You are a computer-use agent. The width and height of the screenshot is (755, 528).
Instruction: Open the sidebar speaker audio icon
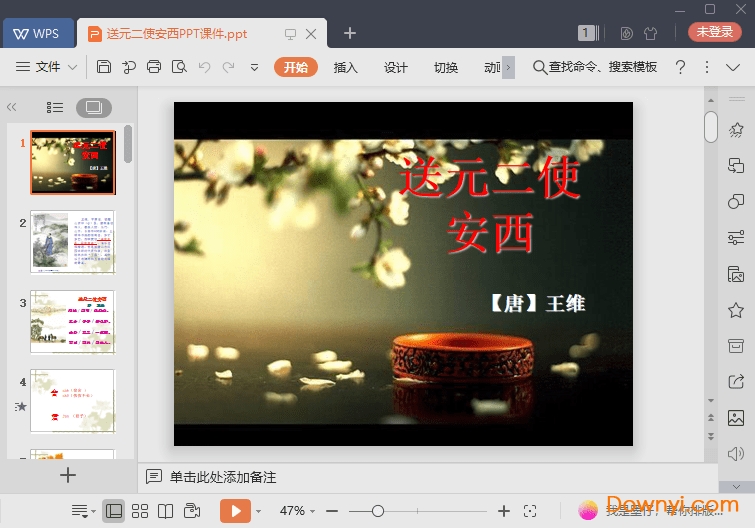(736, 453)
